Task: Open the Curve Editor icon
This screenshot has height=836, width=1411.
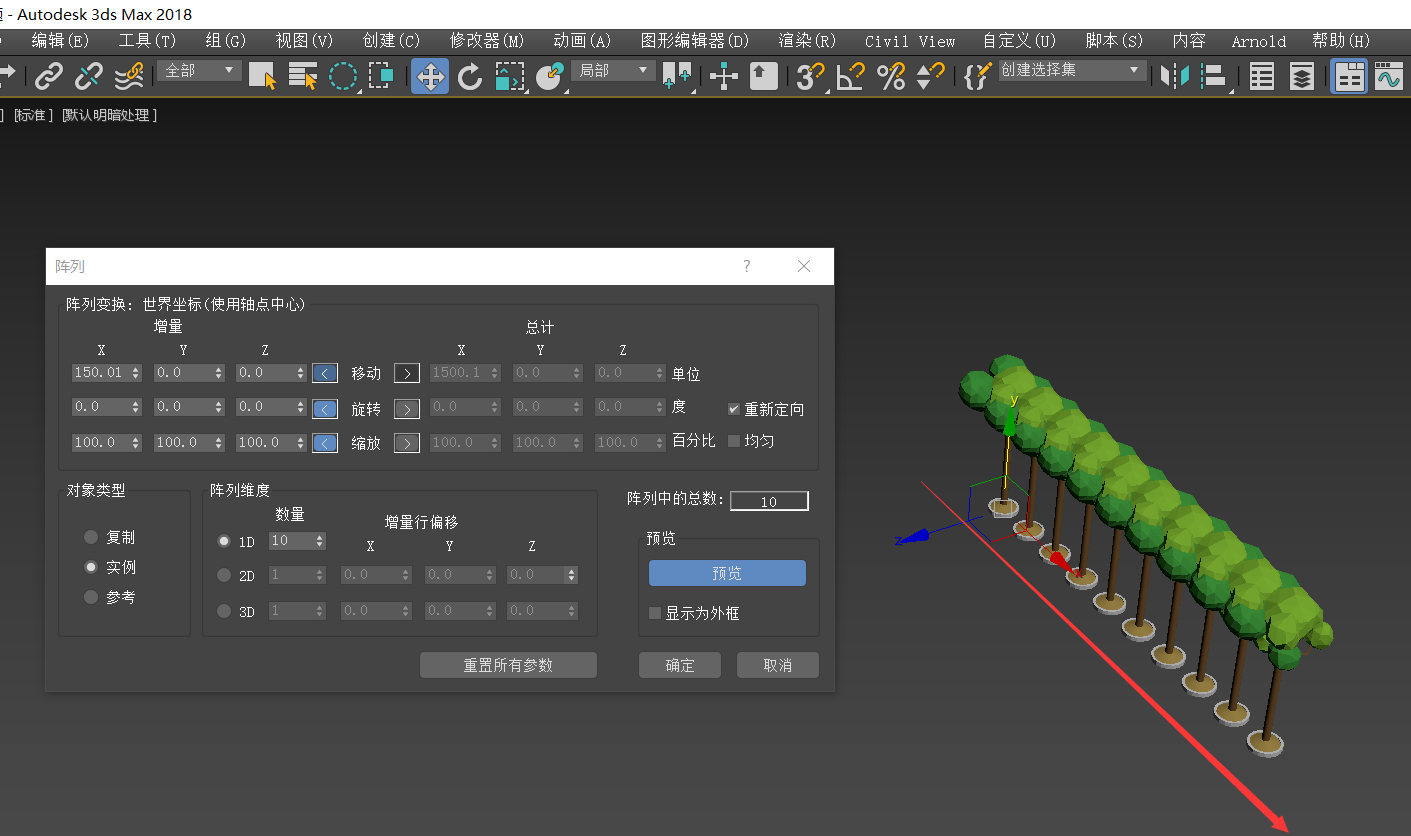Action: (1389, 76)
